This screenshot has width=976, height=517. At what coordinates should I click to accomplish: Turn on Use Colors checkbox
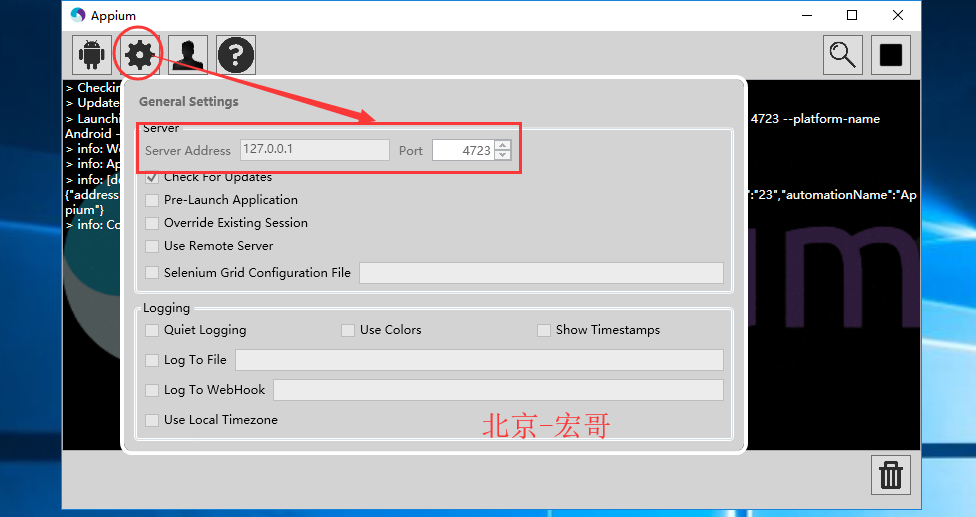(348, 330)
